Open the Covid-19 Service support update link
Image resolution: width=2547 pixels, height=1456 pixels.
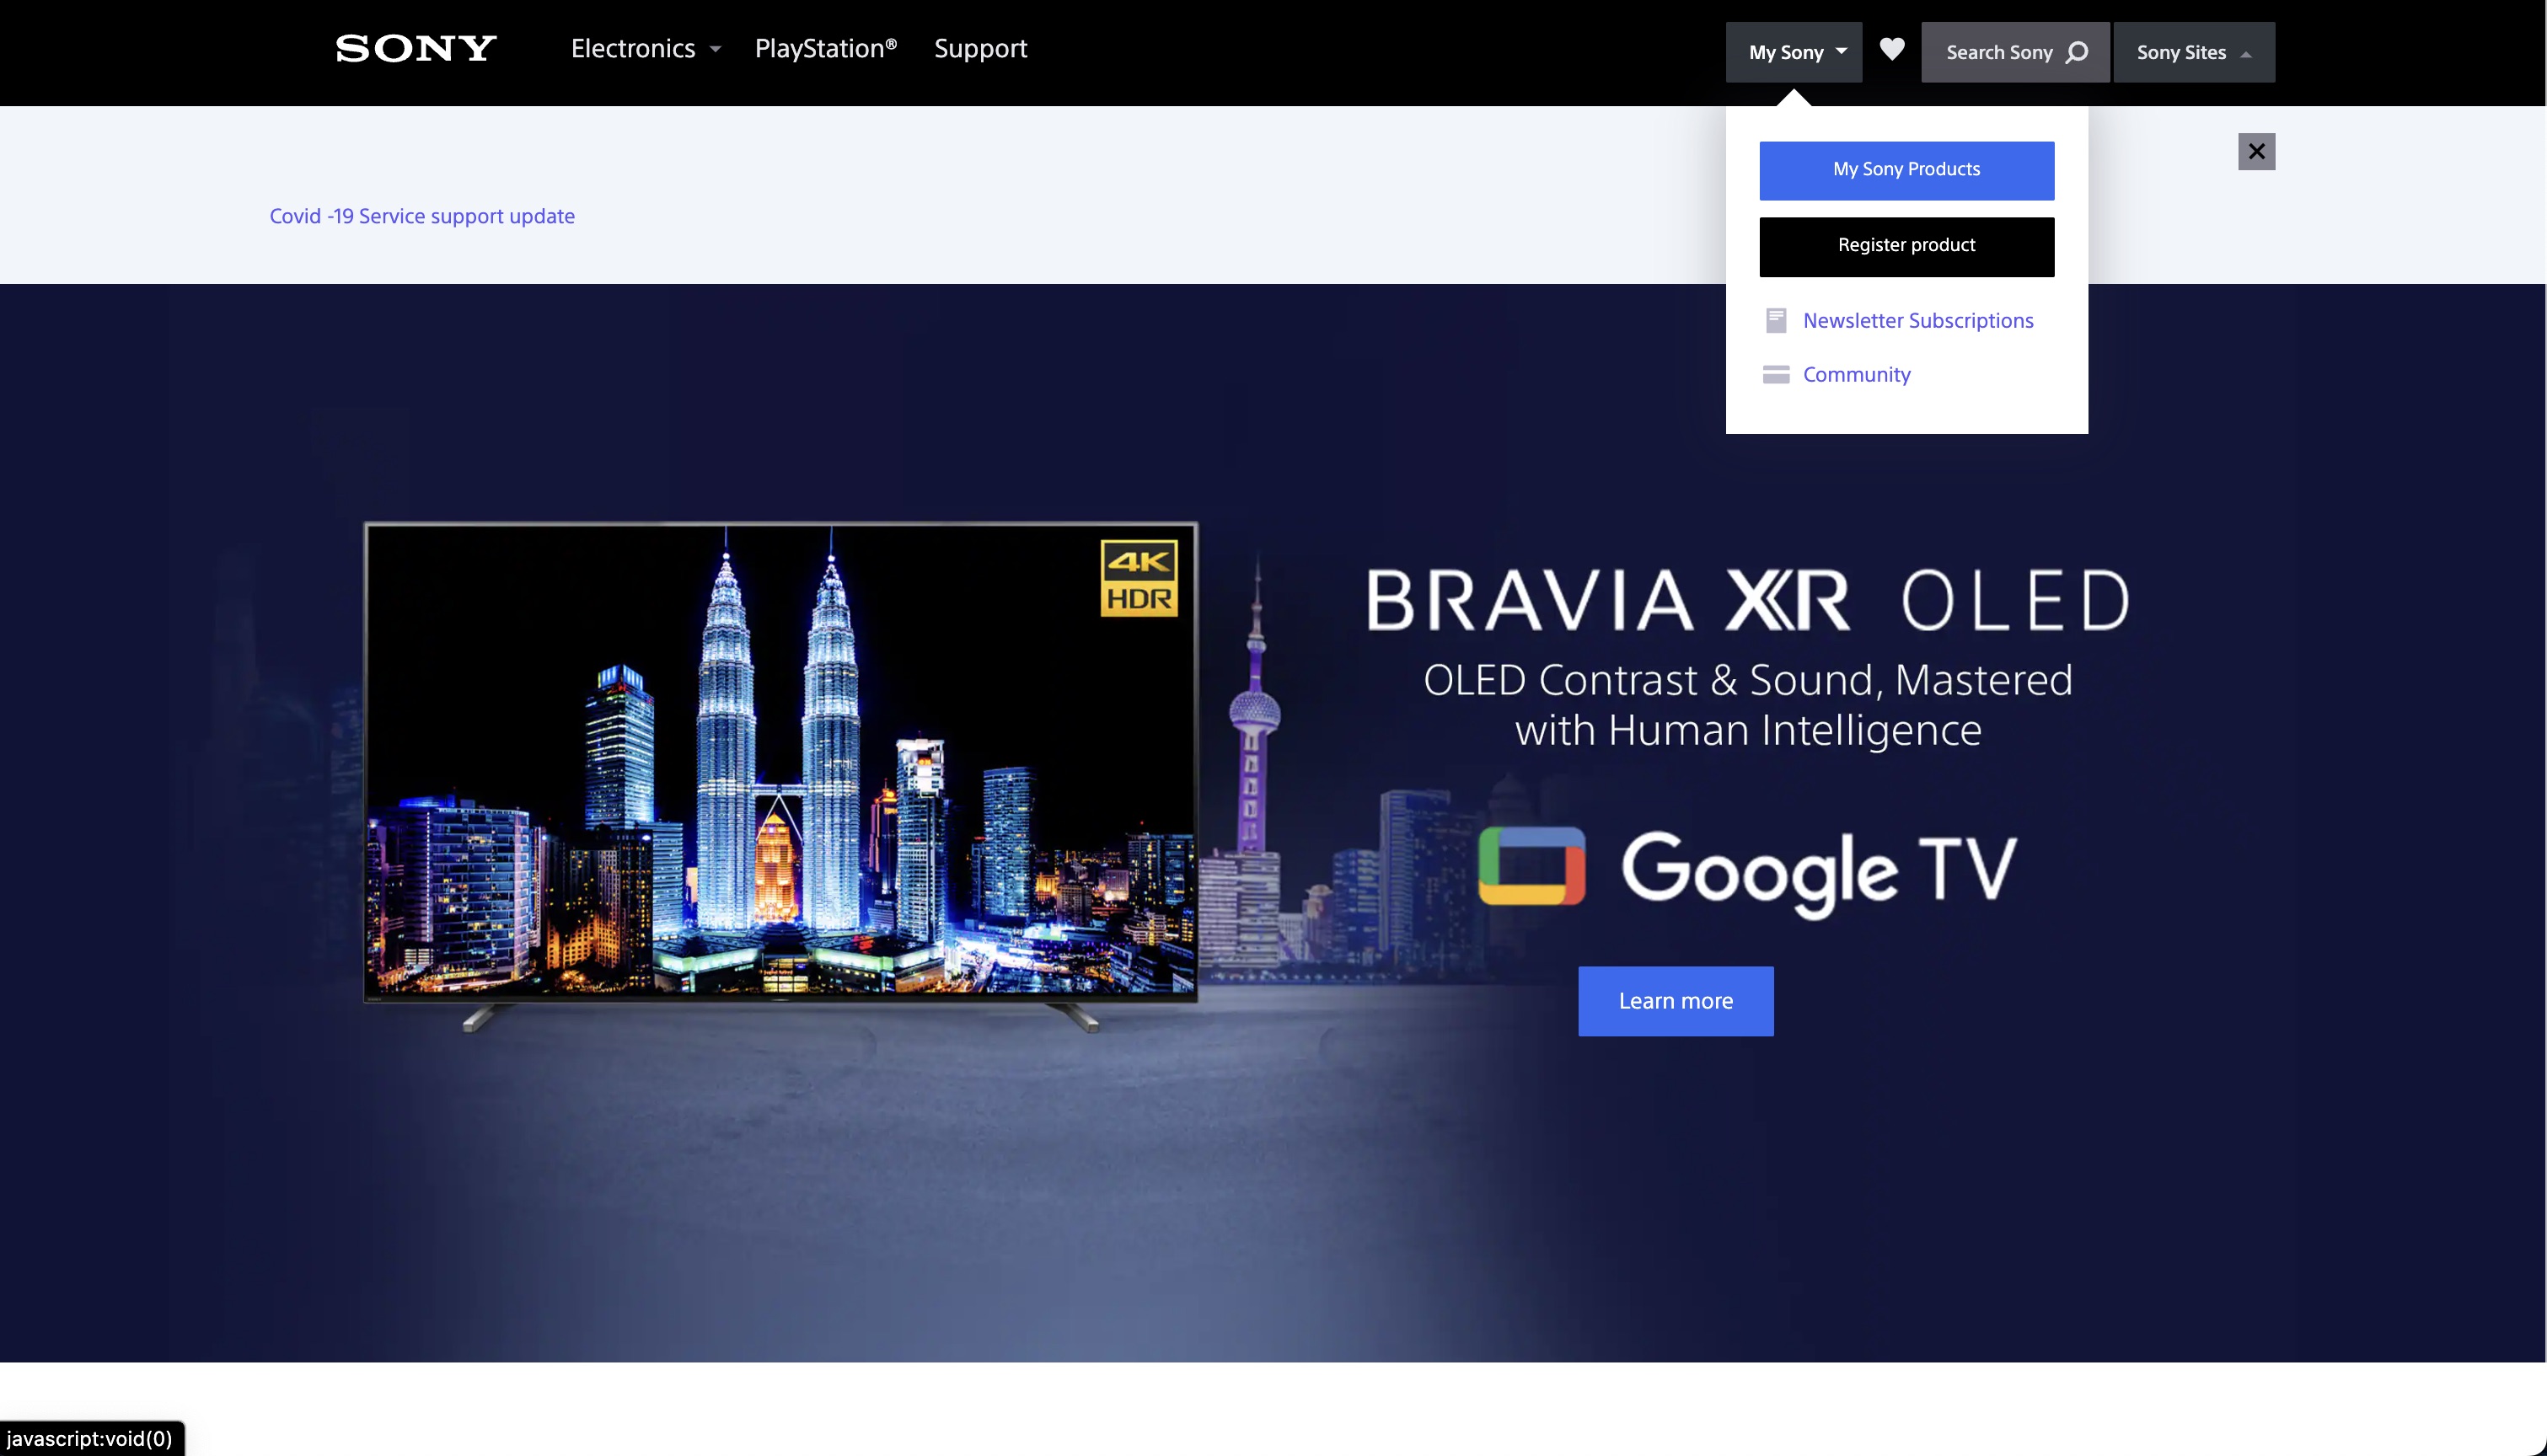(x=421, y=215)
